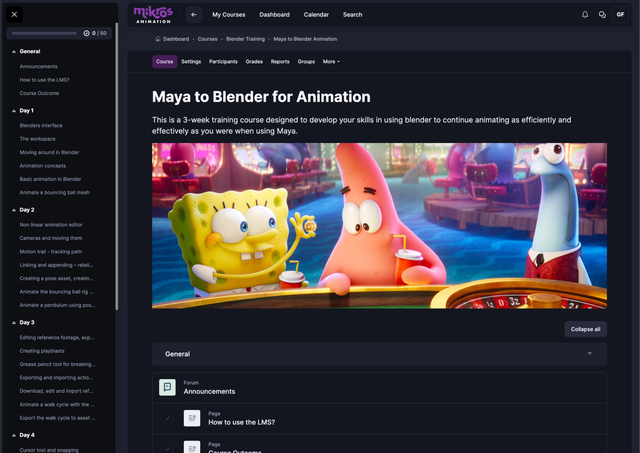Click the home icon in breadcrumb
Viewport: 640px width, 453px height.
coord(158,39)
